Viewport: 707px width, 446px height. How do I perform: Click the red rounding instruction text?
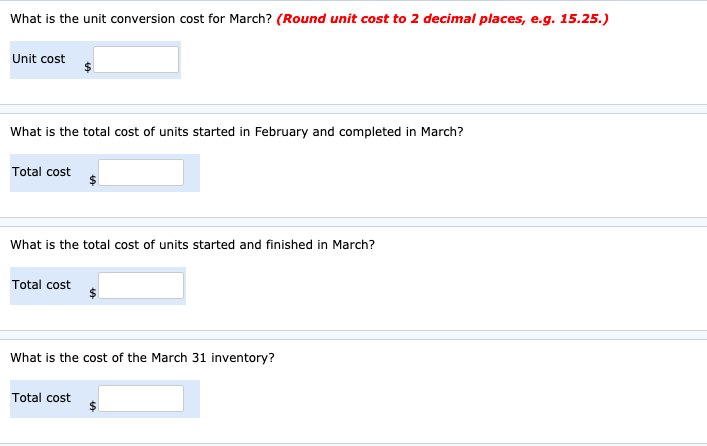tap(443, 19)
